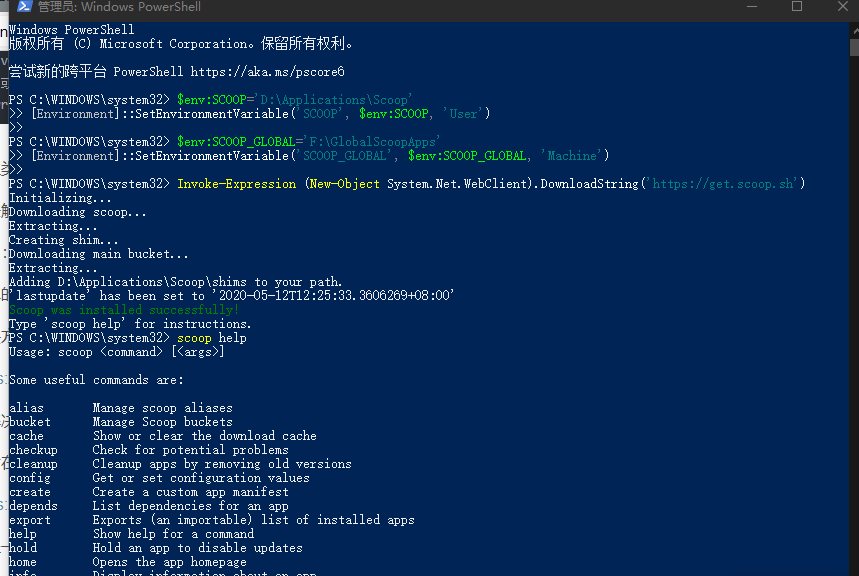859x576 pixels.
Task: Click the 'bucket' command entry
Action: [x=29, y=421]
